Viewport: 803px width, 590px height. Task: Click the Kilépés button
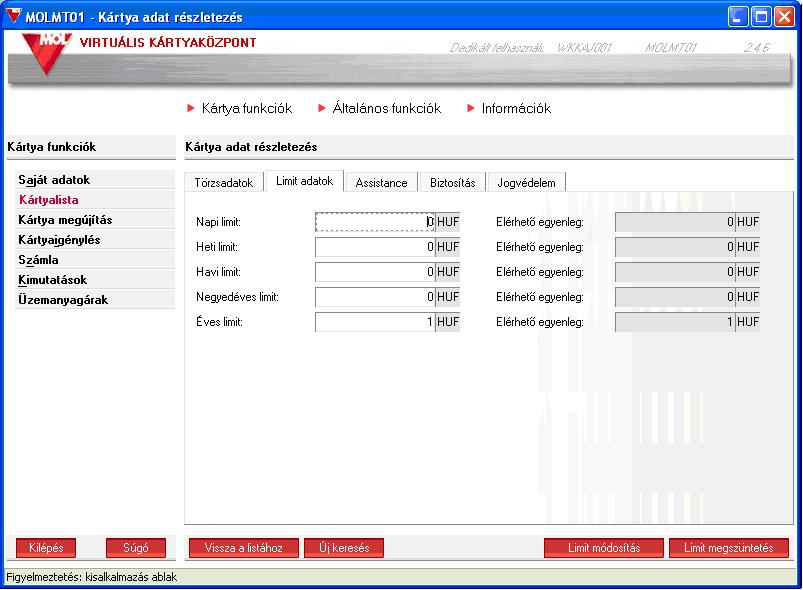[x=46, y=548]
